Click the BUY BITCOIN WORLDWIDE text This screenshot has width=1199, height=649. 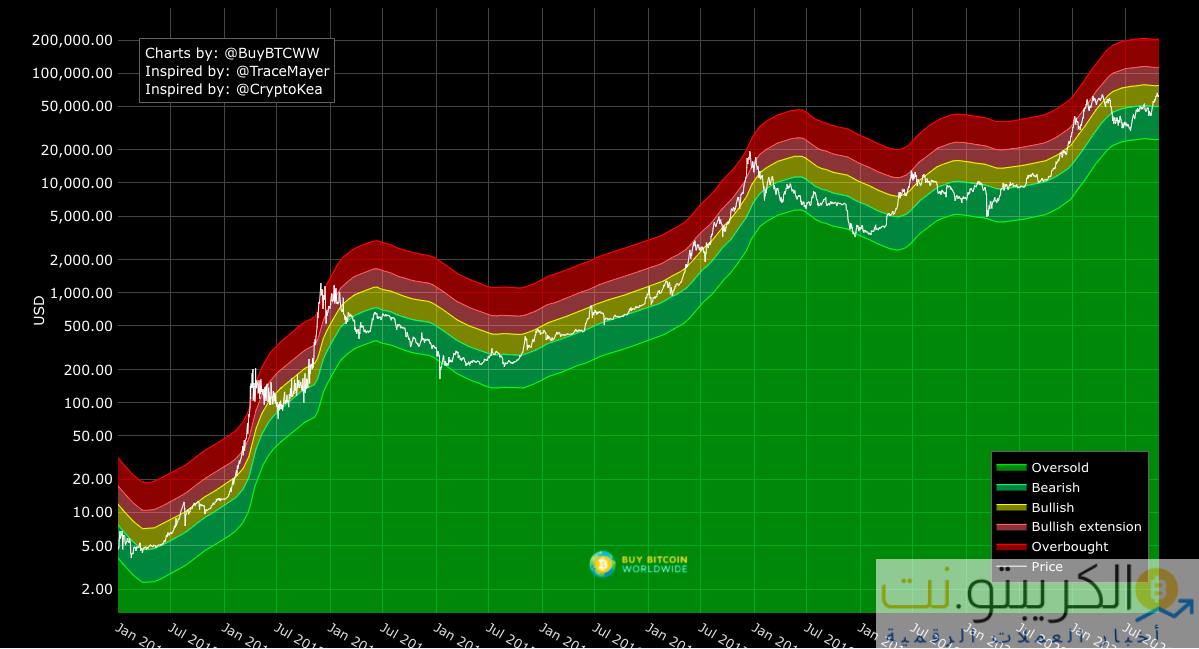point(654,565)
